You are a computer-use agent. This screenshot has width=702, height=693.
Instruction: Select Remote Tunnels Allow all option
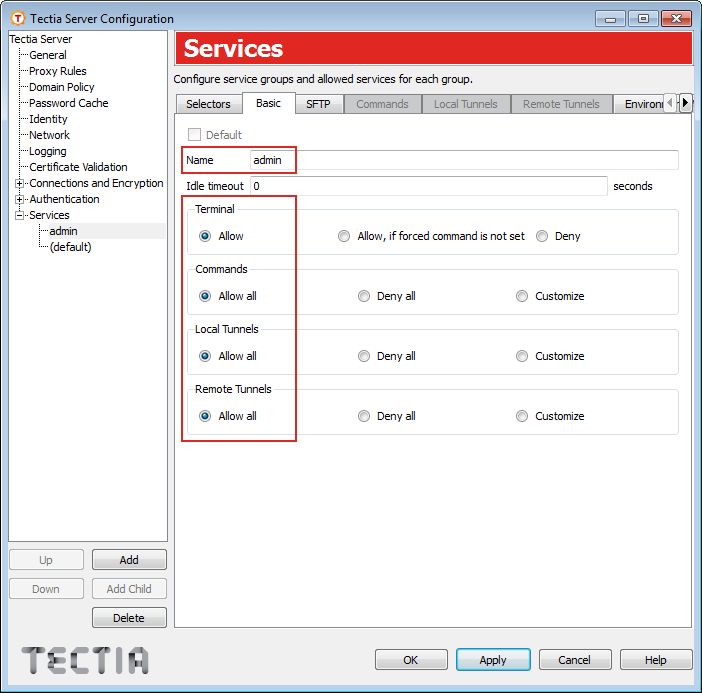tap(205, 416)
